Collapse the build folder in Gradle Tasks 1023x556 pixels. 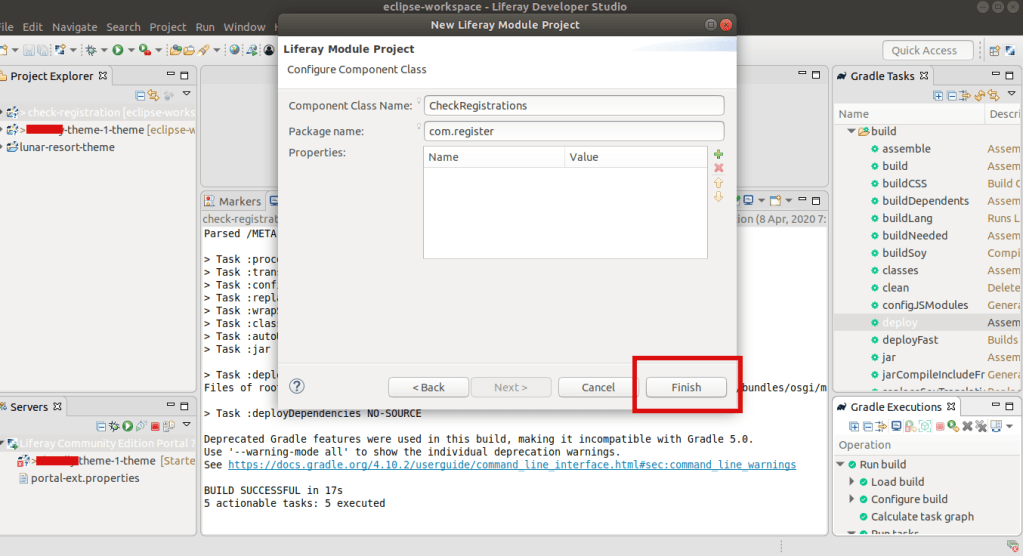[x=851, y=131]
